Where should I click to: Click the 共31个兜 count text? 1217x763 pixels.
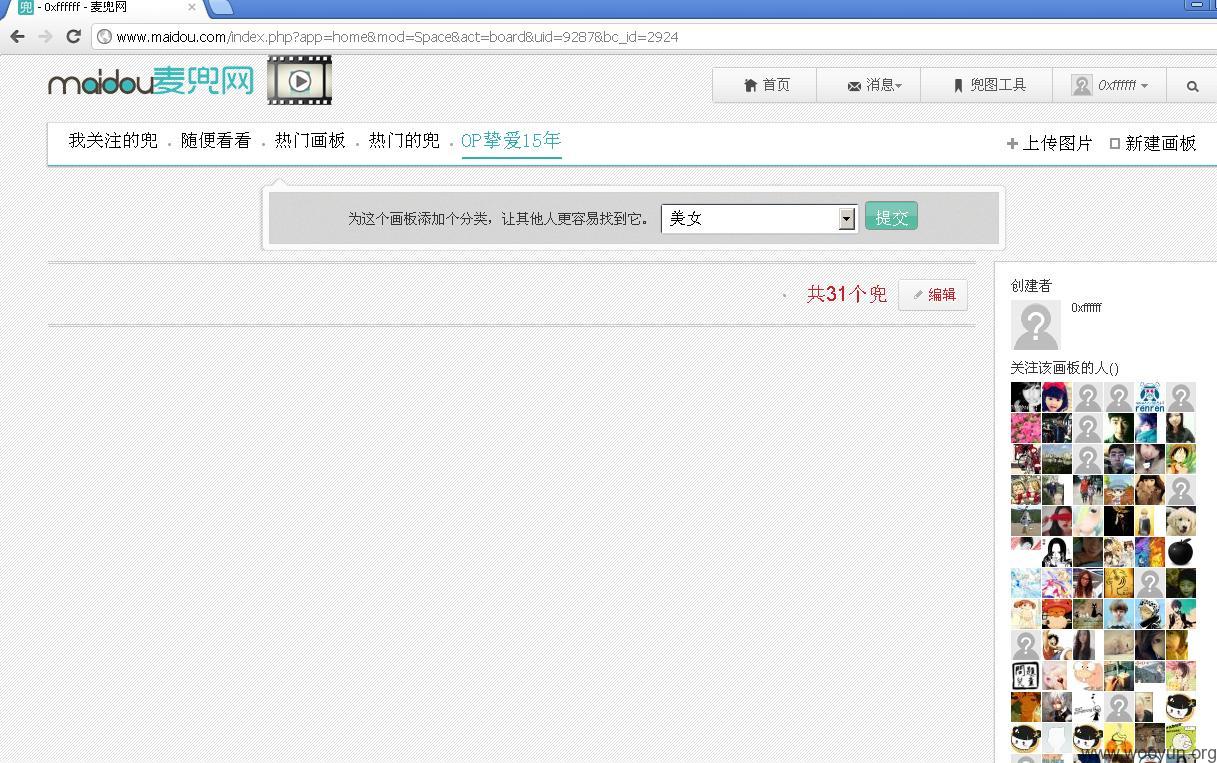click(x=847, y=294)
